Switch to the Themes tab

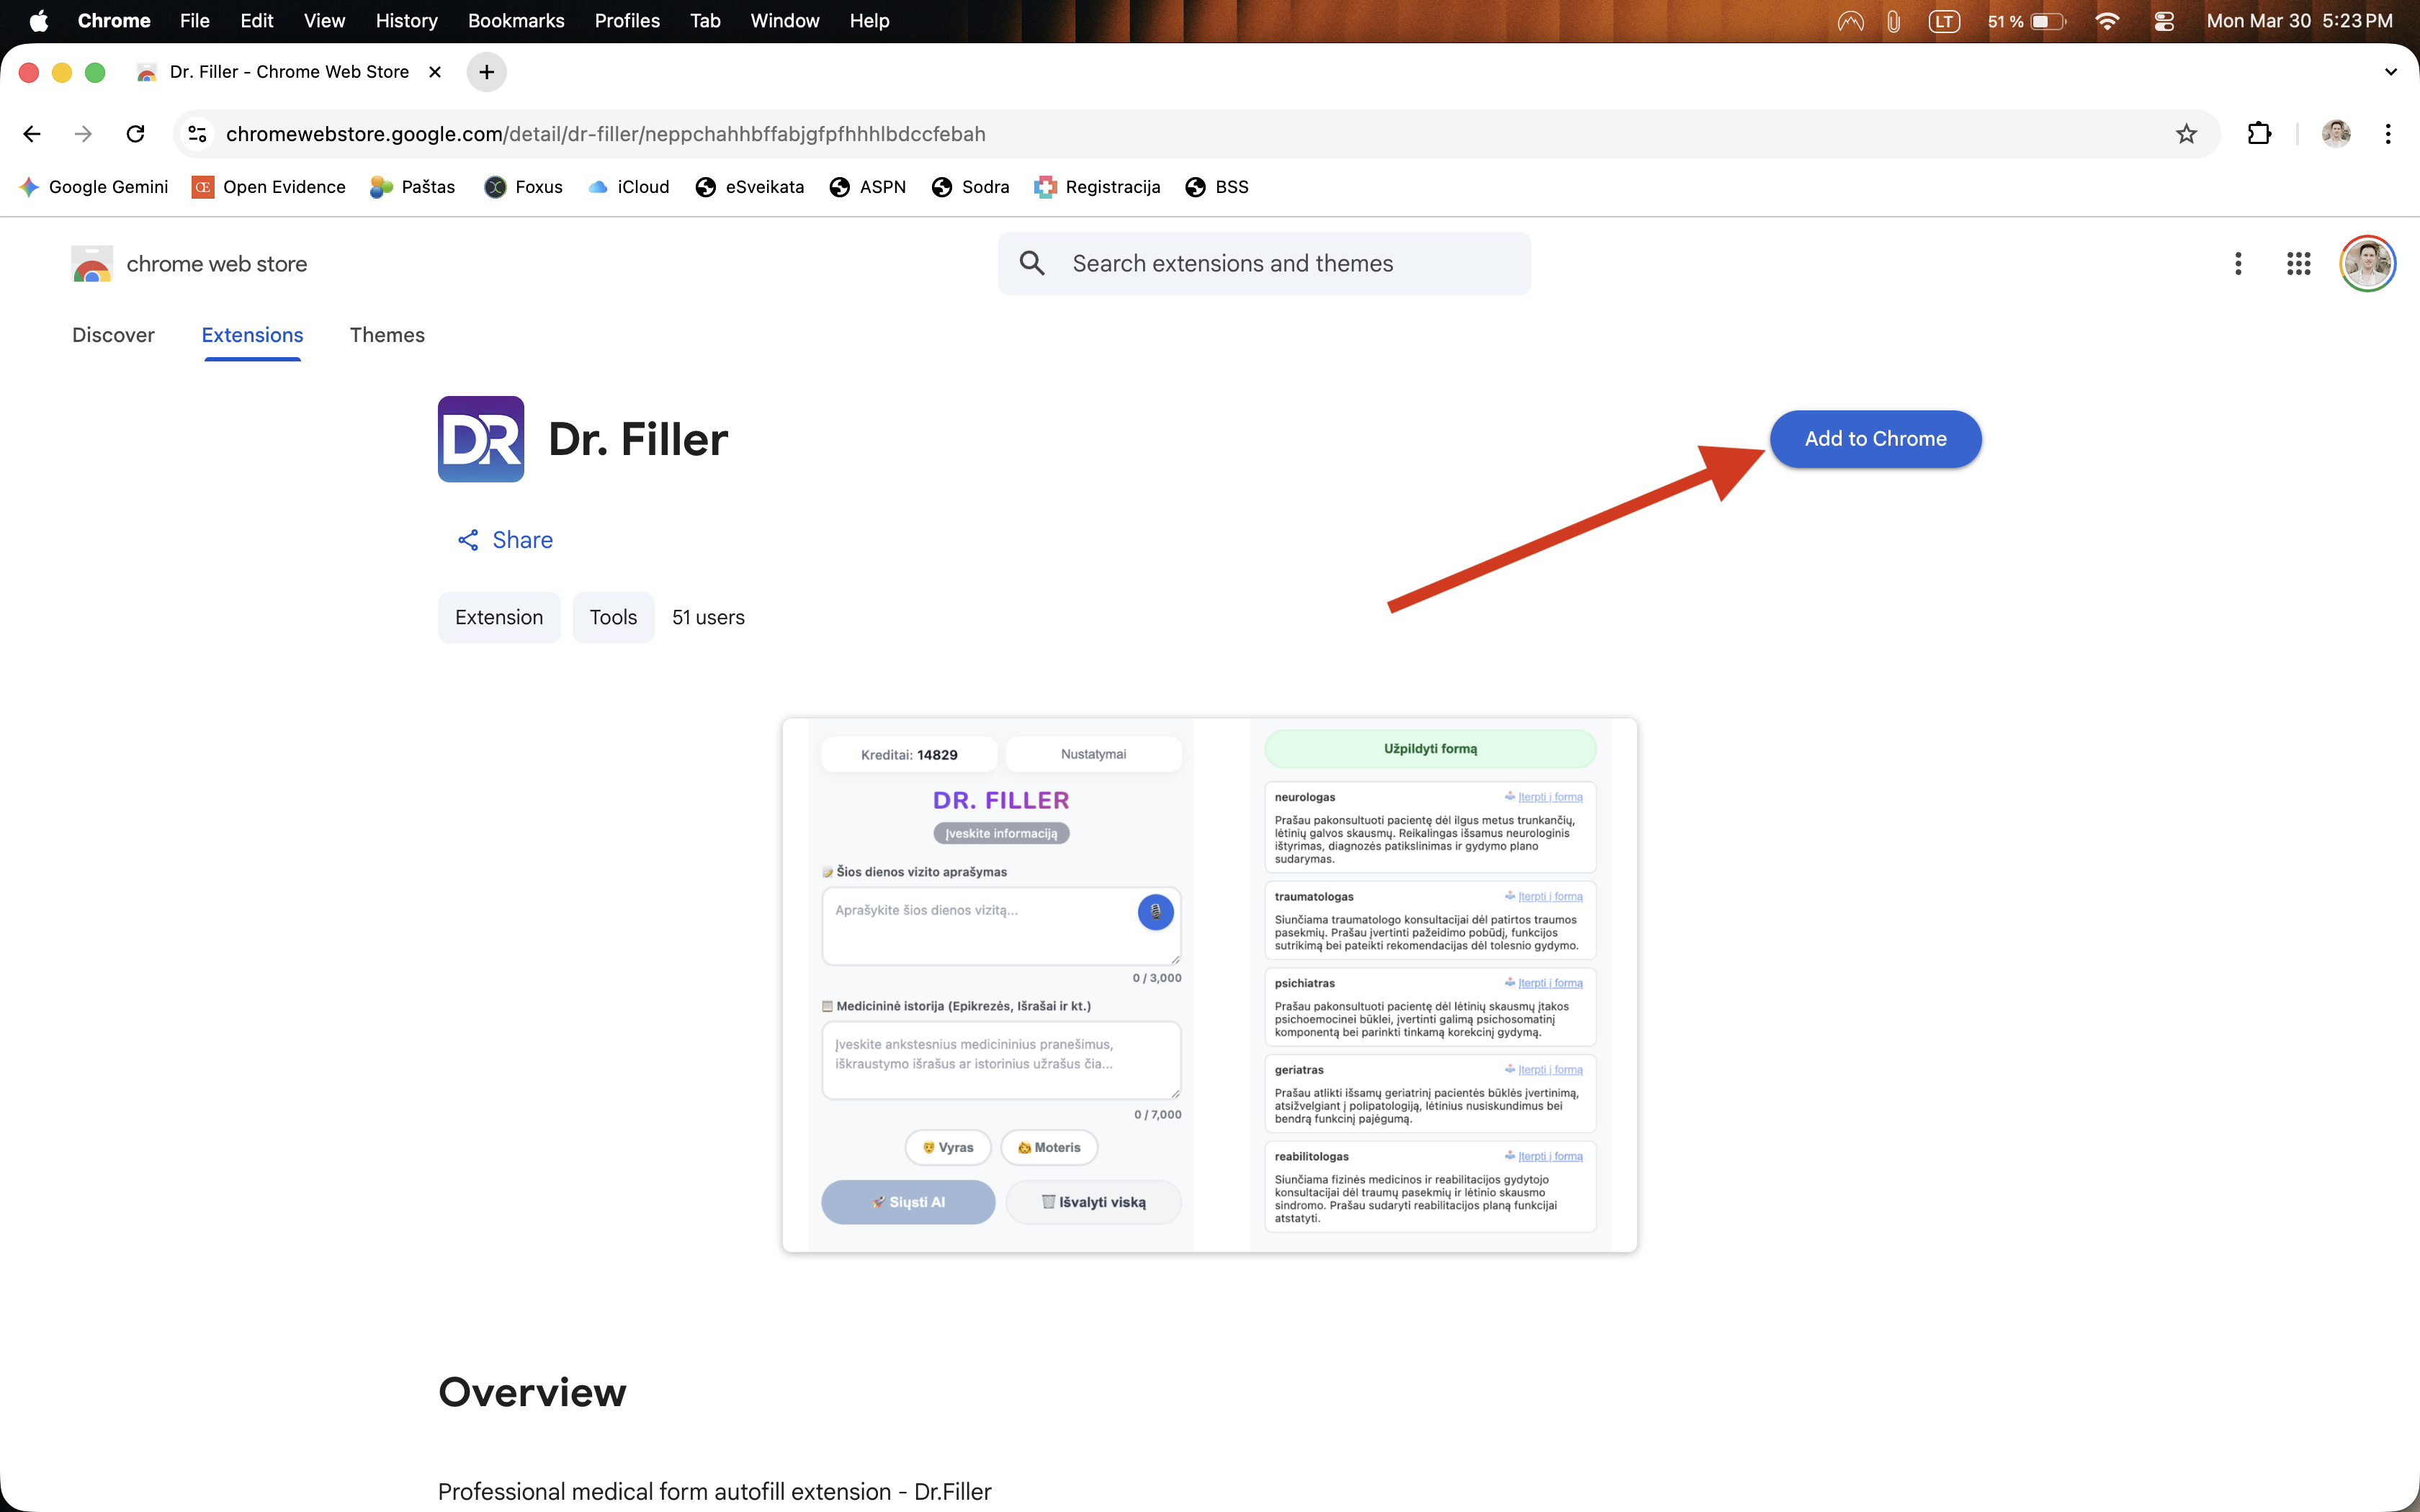387,335
